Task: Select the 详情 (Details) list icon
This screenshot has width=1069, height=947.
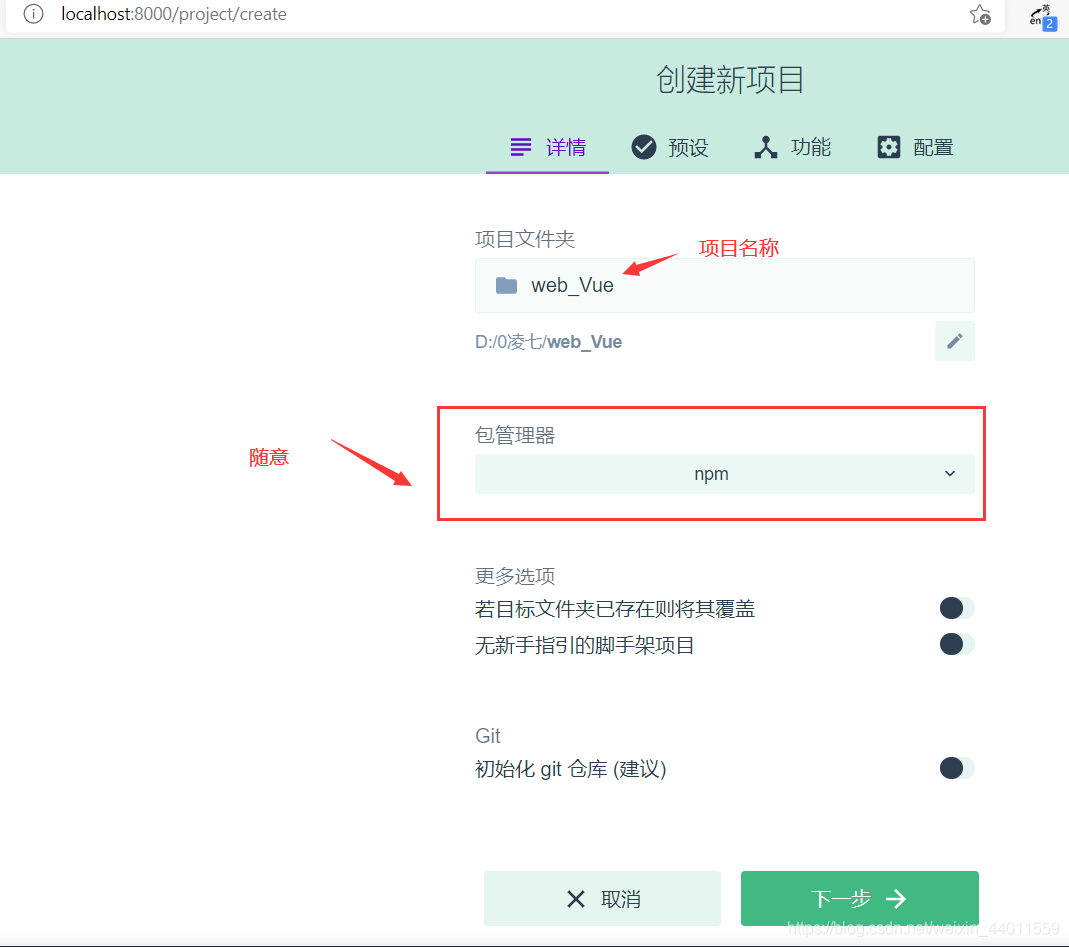Action: (x=521, y=147)
